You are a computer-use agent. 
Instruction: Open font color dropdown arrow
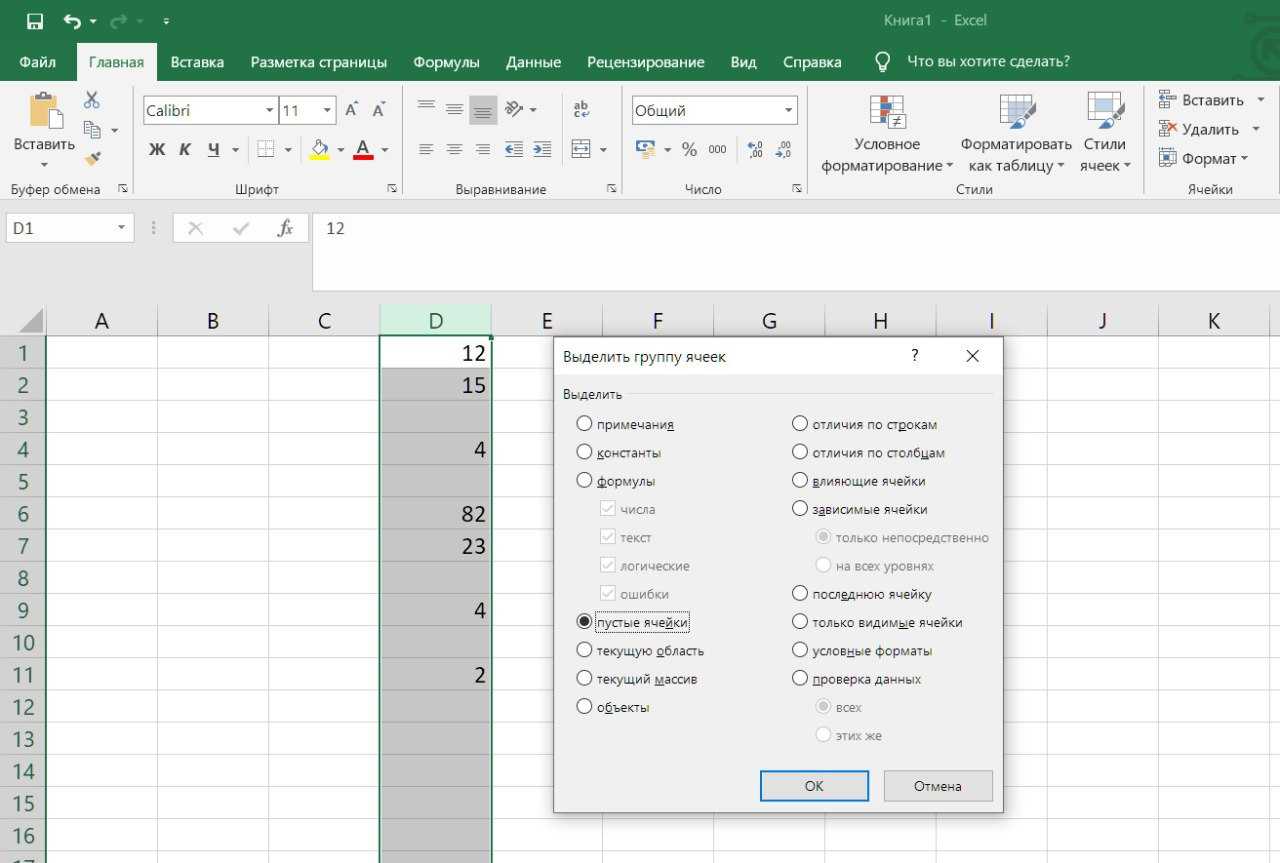coord(385,150)
